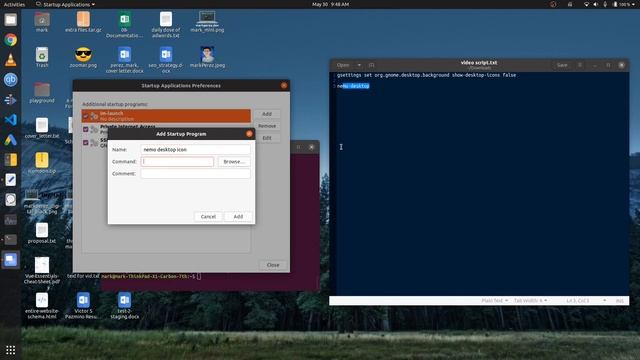Select playground folder on desktop
The height and width of the screenshot is (360, 640).
click(x=42, y=93)
